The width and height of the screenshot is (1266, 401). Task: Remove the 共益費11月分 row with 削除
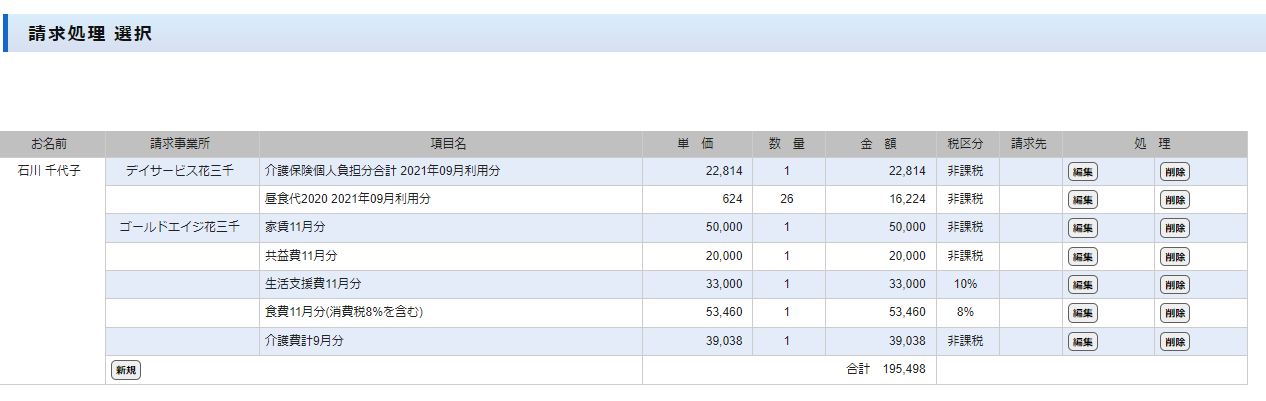point(1174,257)
